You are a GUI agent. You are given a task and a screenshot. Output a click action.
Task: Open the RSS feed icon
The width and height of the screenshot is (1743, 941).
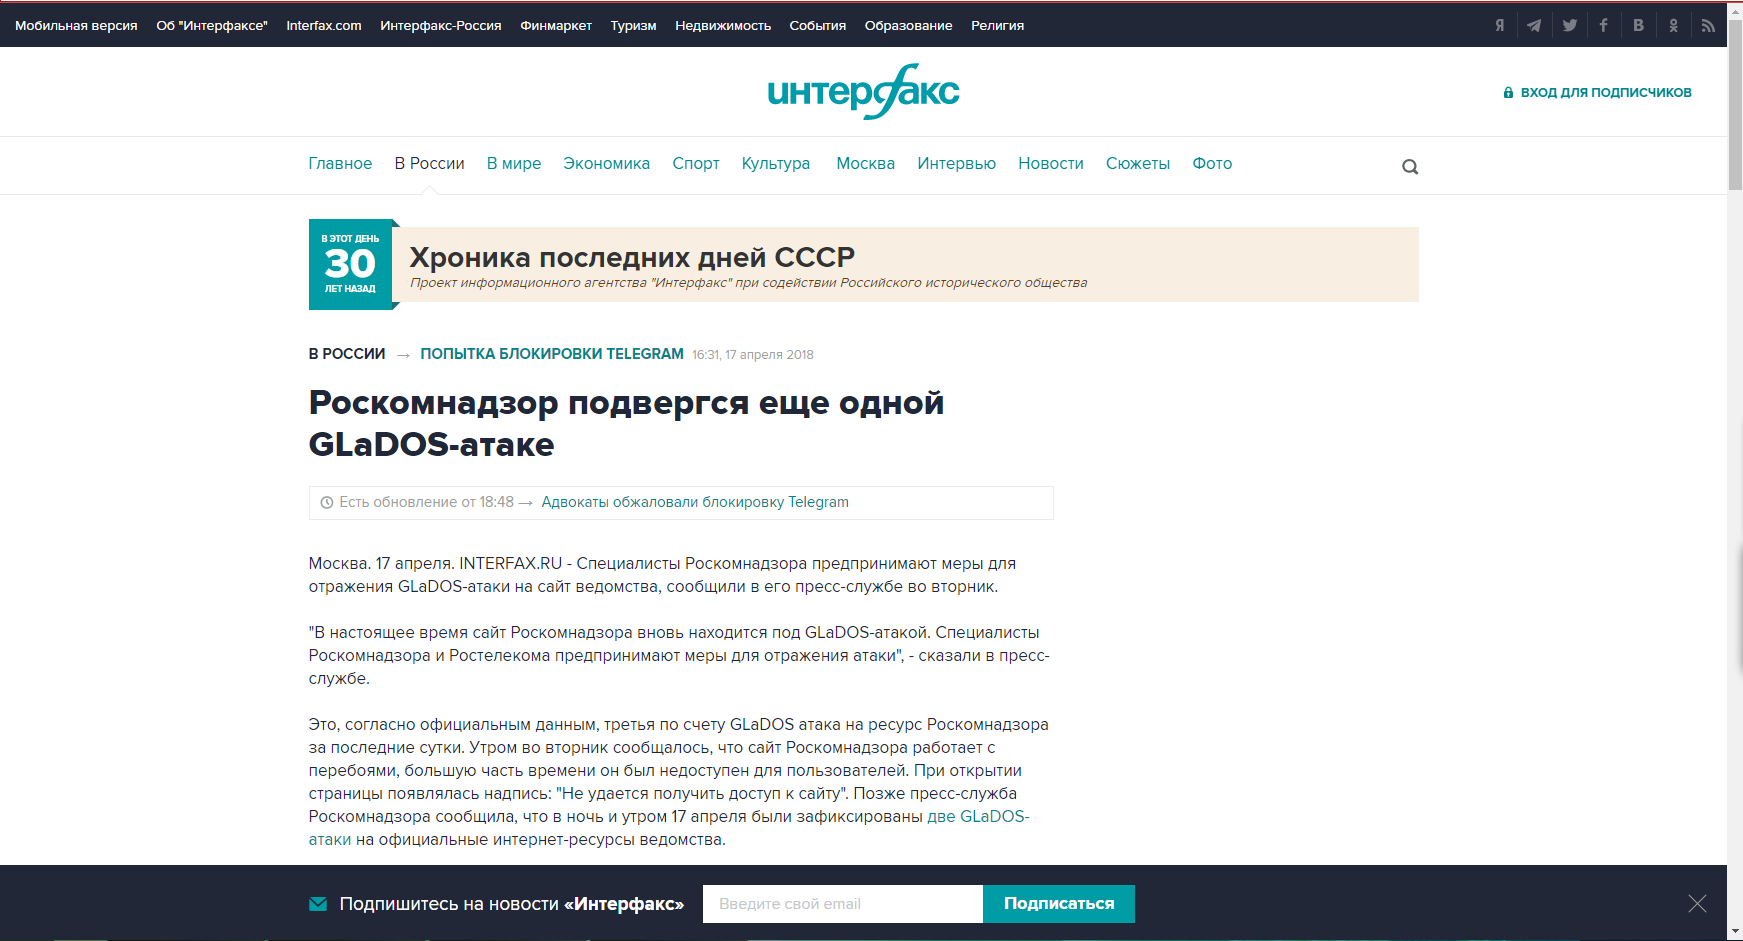[x=1708, y=25]
